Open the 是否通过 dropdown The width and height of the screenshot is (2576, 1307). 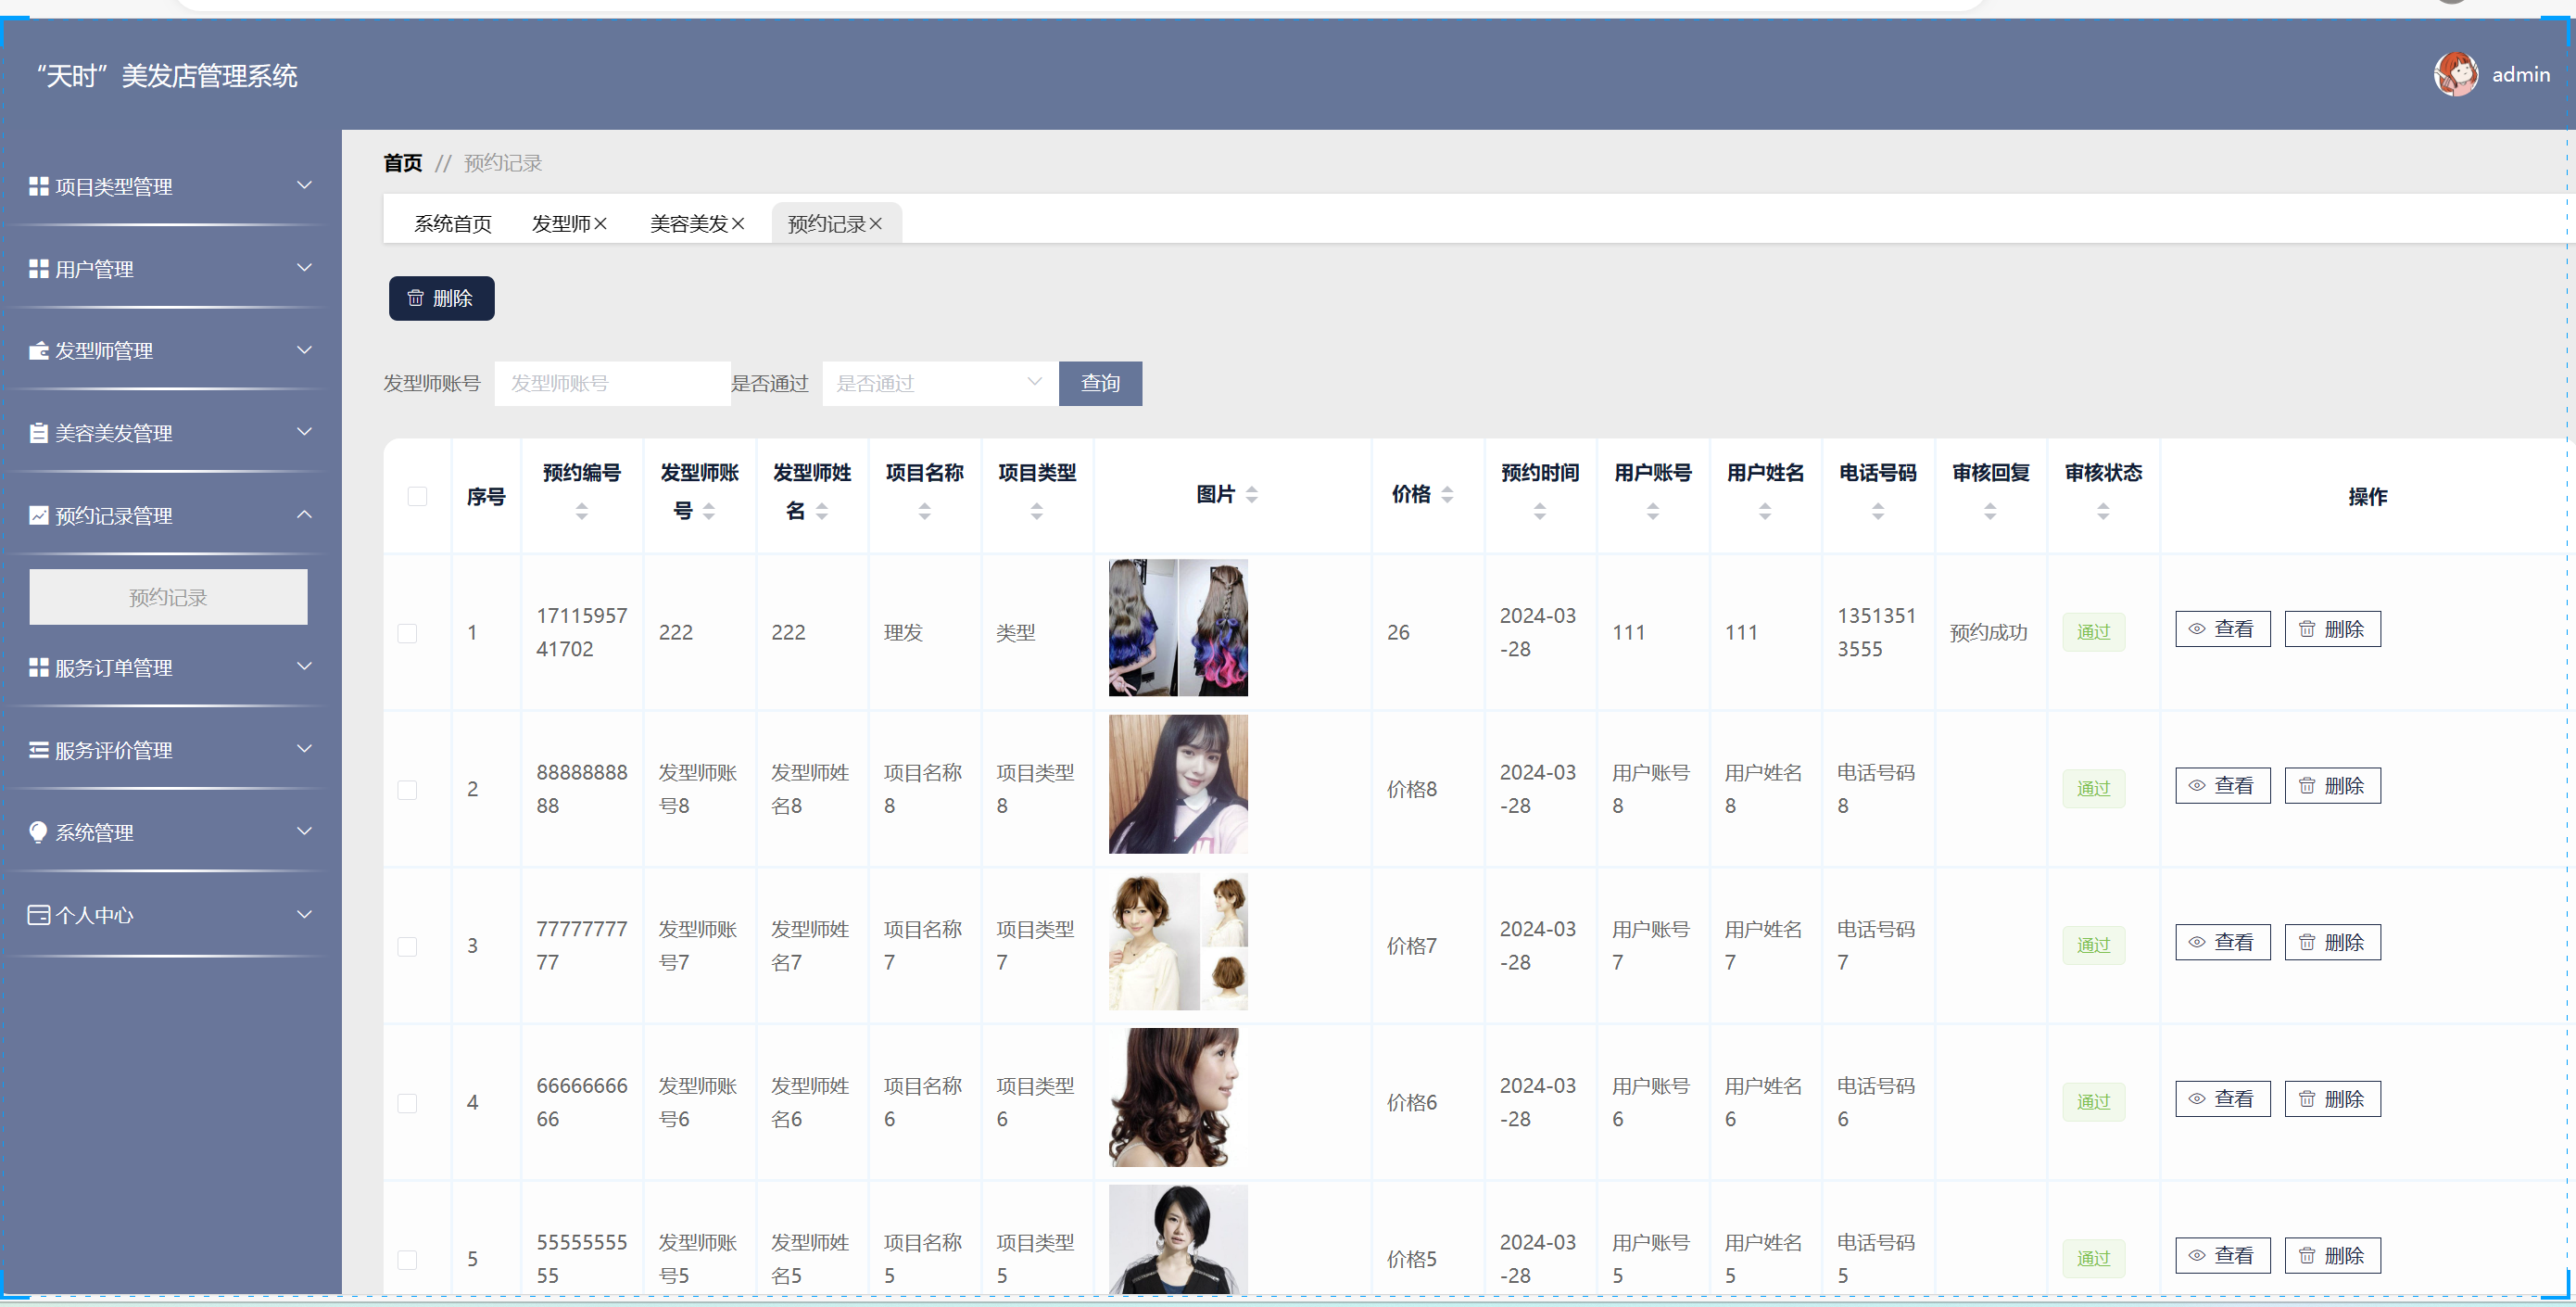click(x=939, y=383)
